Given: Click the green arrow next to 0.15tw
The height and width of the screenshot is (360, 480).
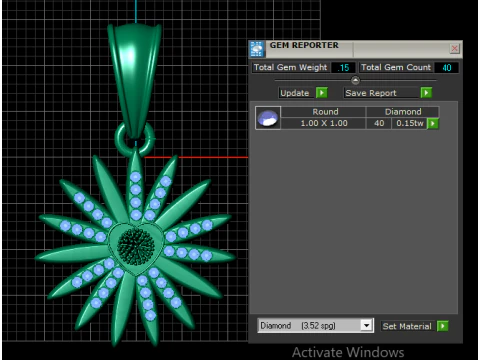Looking at the screenshot, I should (433, 123).
